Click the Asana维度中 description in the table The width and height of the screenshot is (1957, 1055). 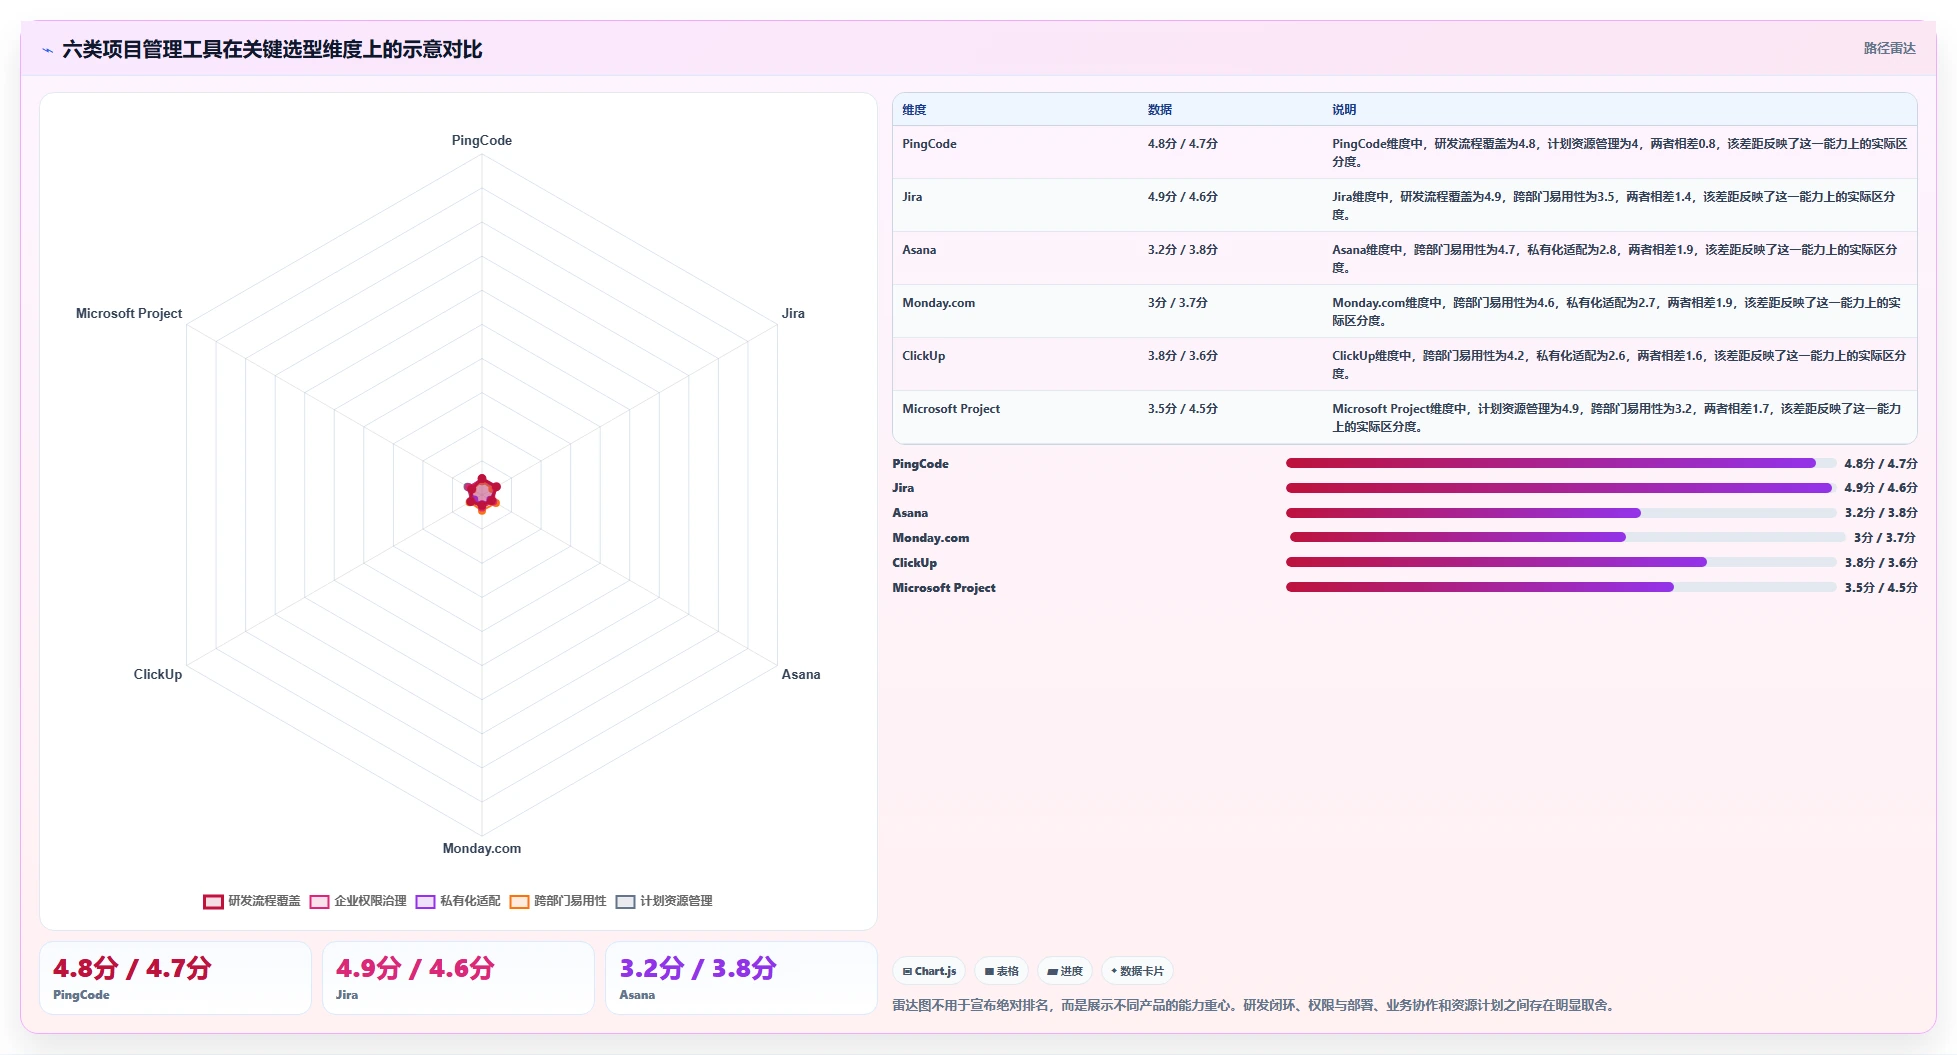coord(1614,259)
